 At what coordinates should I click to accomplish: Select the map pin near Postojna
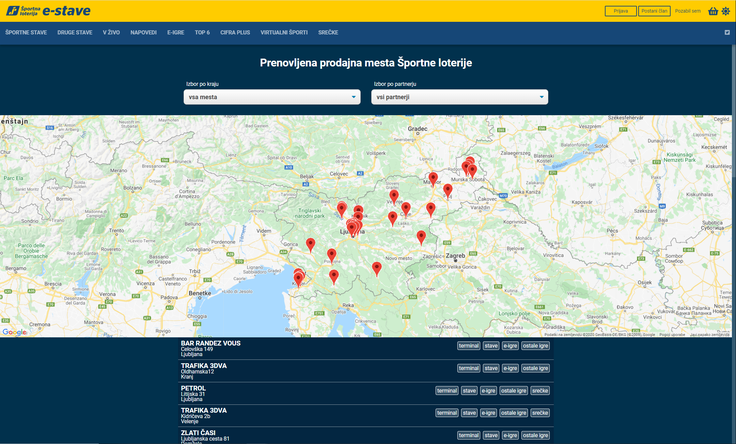tap(331, 255)
